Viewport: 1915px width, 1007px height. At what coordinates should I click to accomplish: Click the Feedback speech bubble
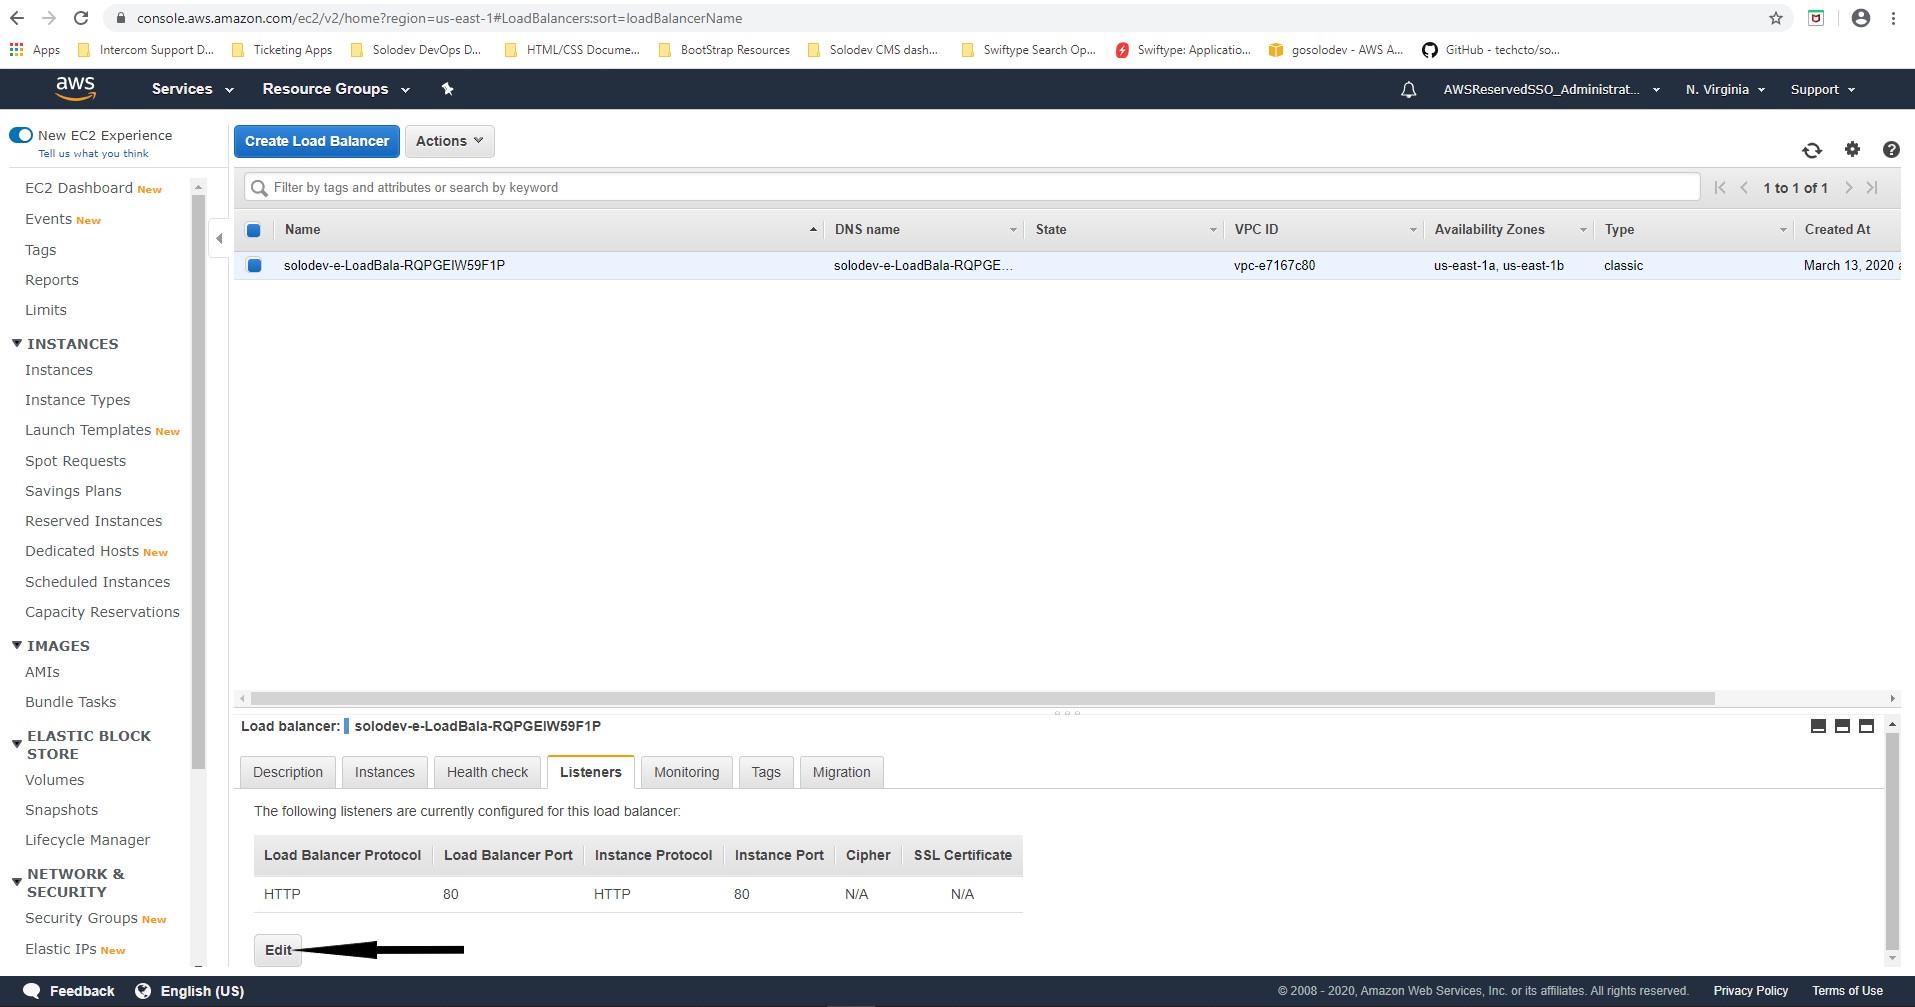pos(32,991)
